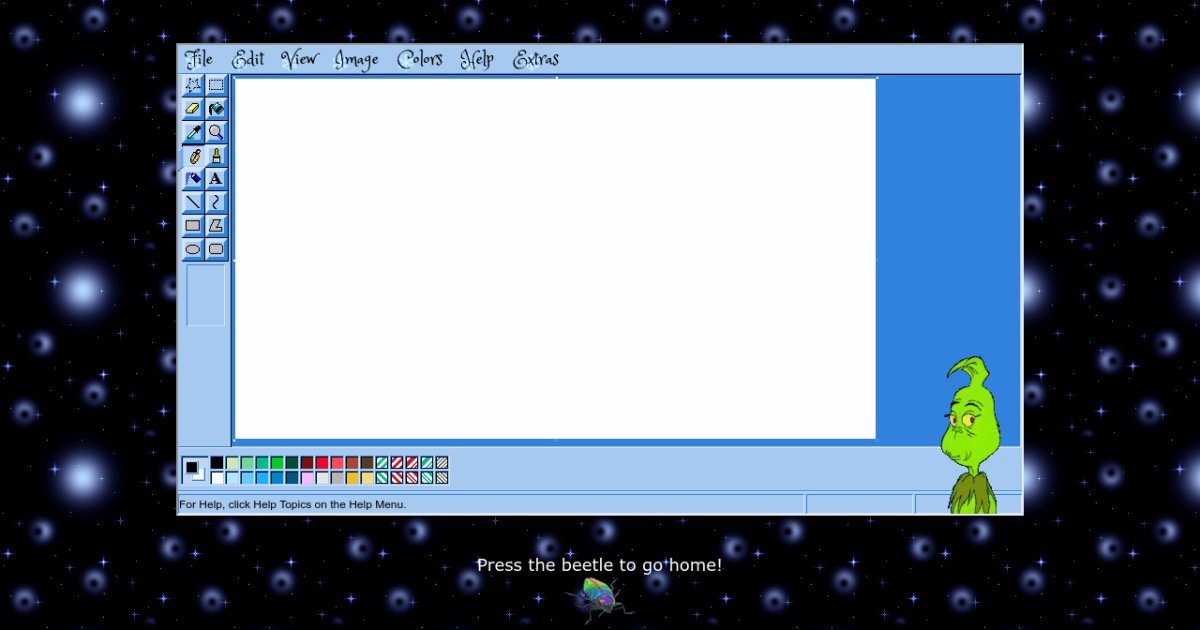
Task: Select the rectangular Select tool
Action: 216,85
